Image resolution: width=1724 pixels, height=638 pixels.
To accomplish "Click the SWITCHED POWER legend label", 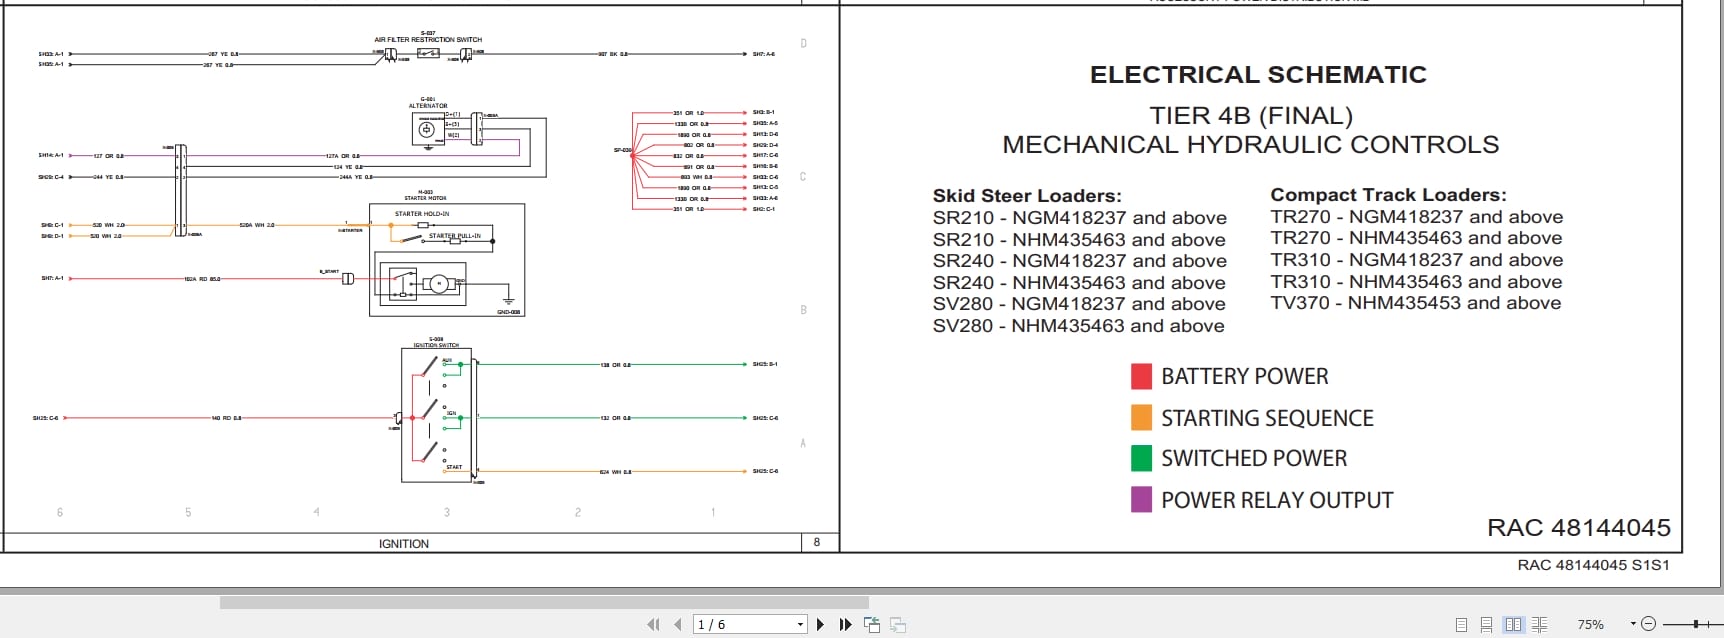I will click(x=1254, y=459).
